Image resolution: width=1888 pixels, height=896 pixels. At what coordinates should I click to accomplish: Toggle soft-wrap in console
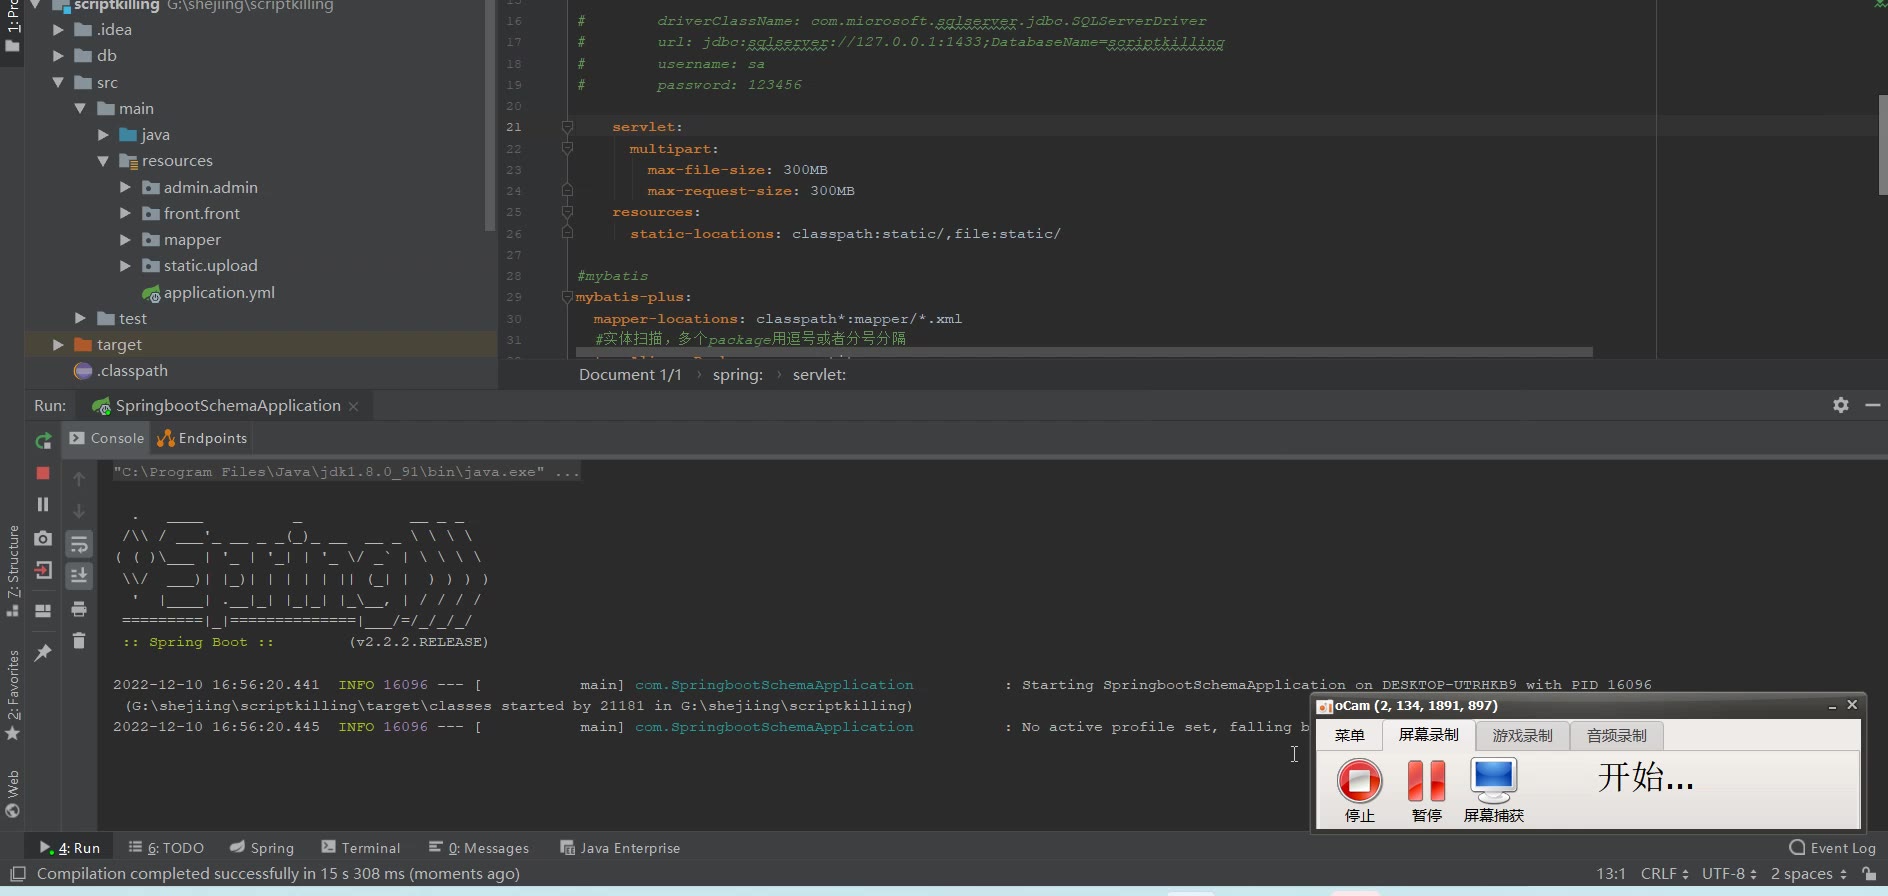pyautogui.click(x=79, y=544)
